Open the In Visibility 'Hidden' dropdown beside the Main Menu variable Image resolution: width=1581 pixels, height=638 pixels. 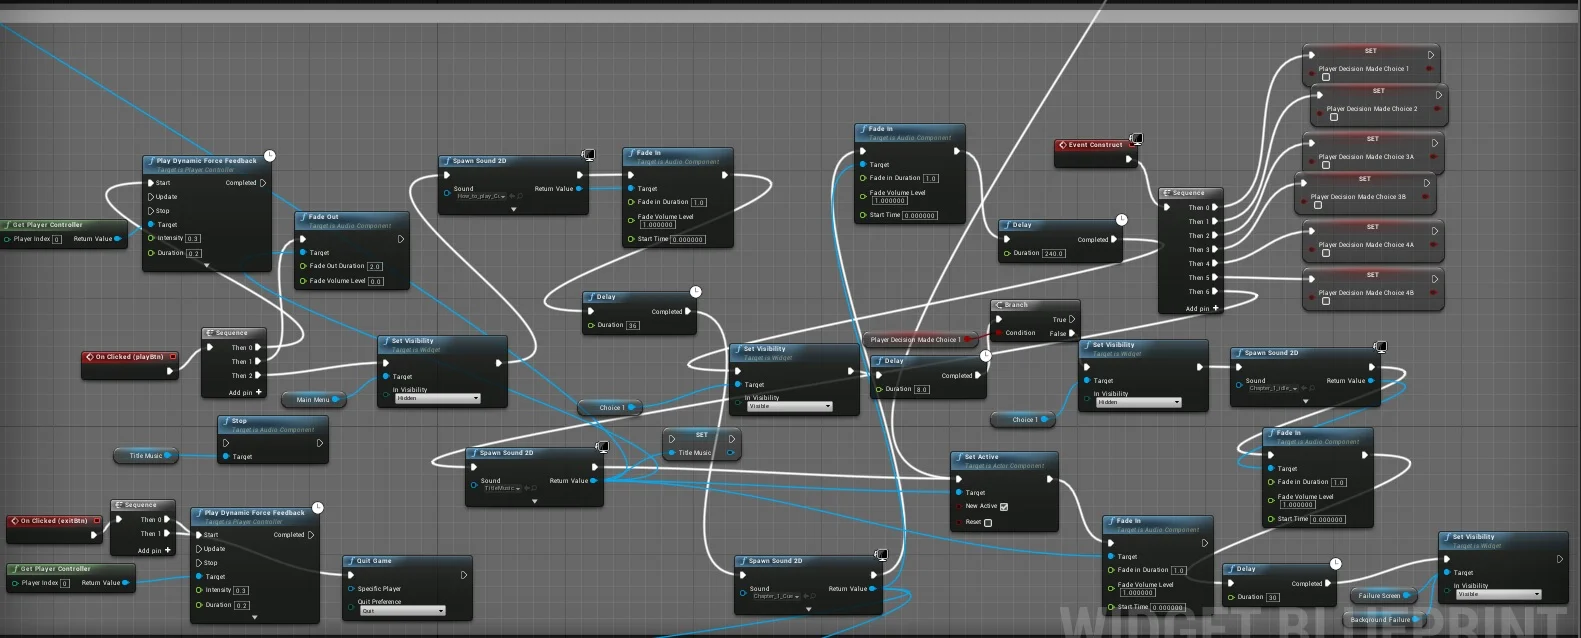(x=438, y=398)
